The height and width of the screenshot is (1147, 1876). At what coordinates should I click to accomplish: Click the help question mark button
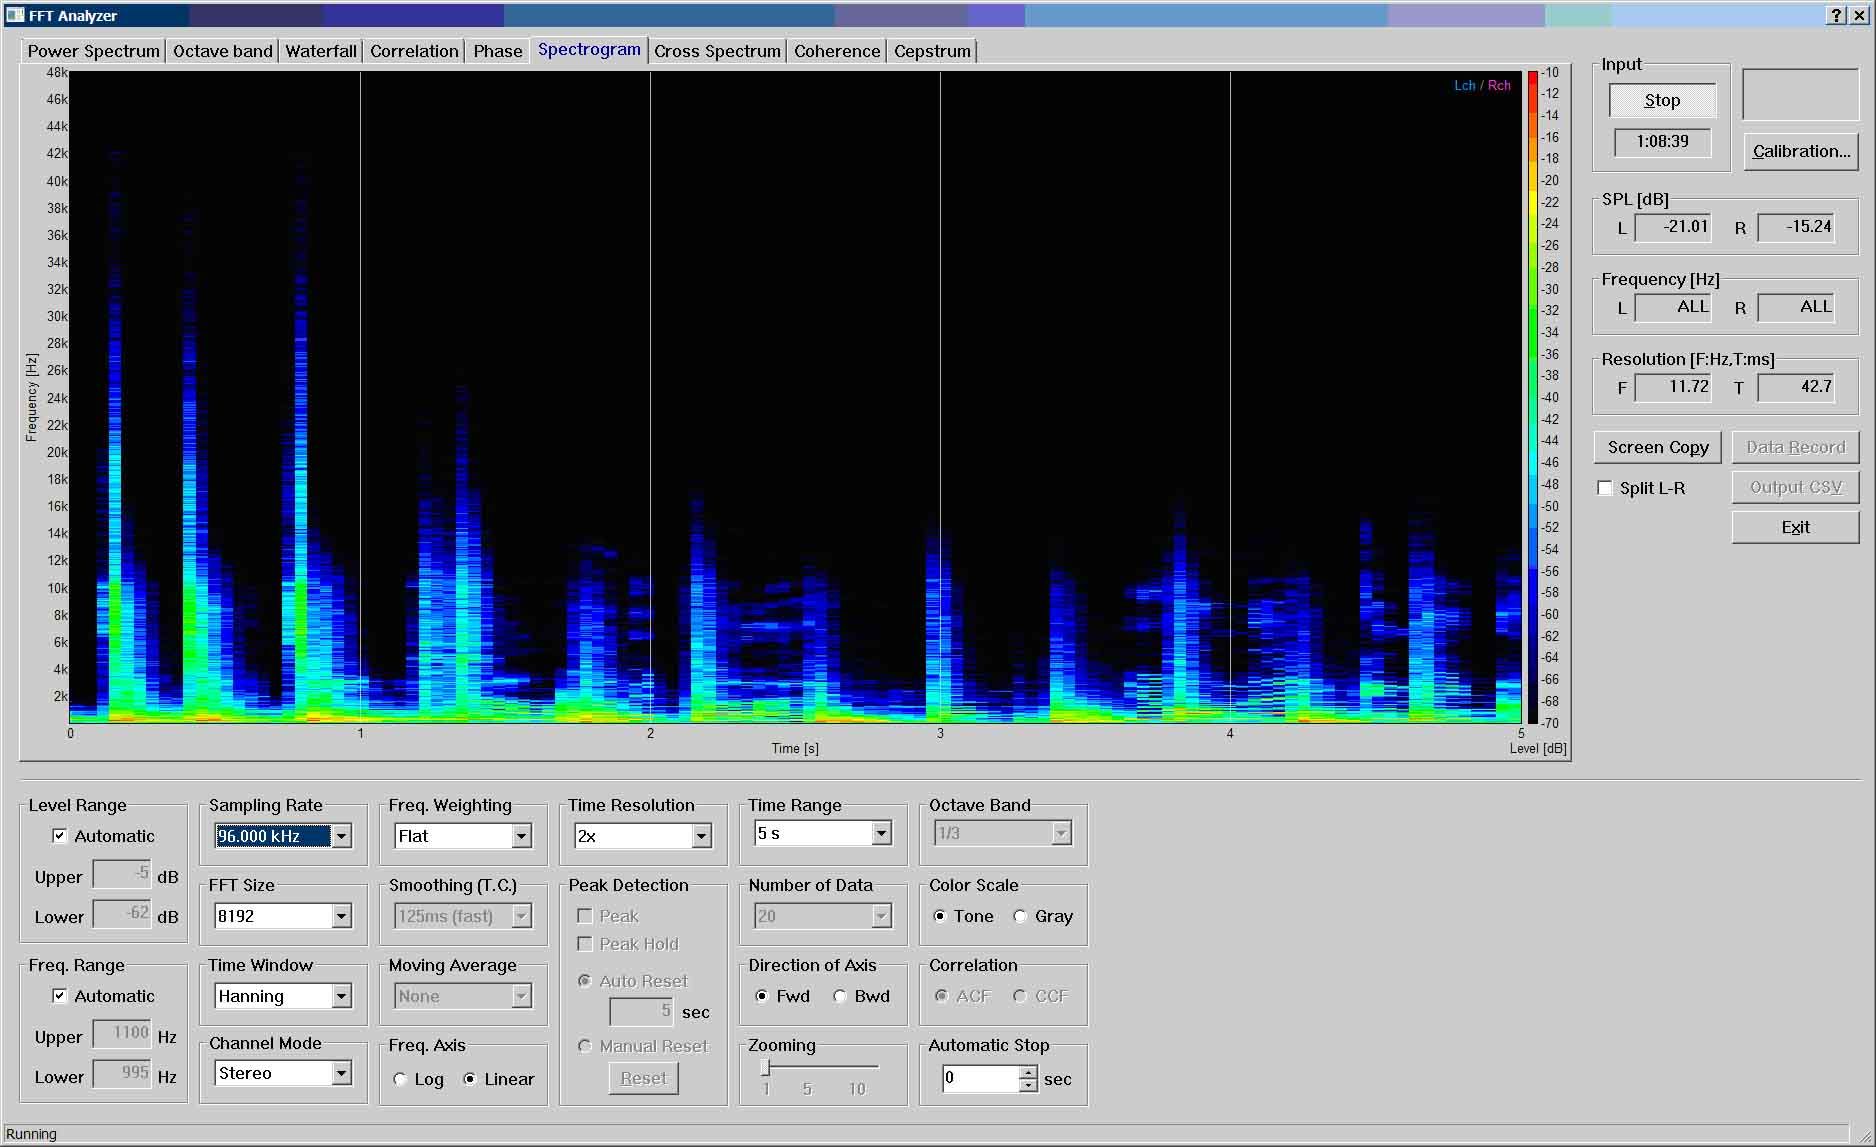(x=1836, y=15)
